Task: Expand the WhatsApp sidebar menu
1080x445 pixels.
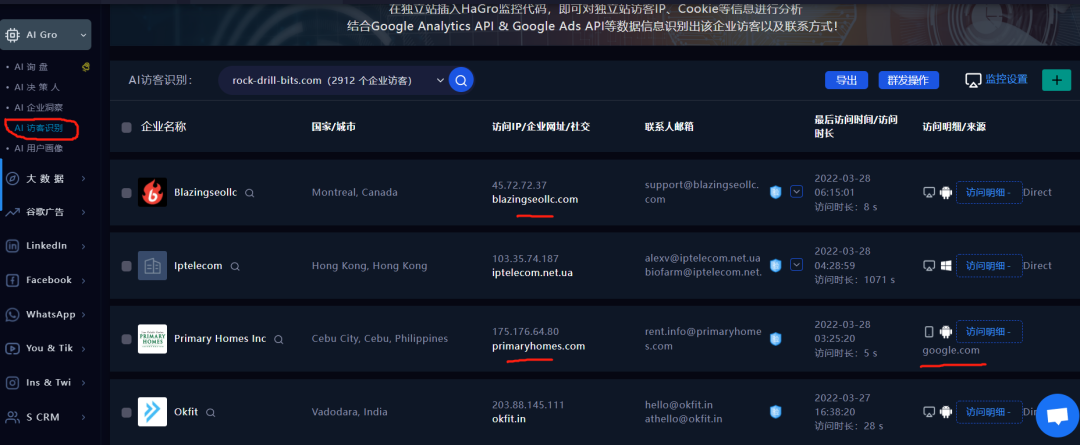Action: coord(83,315)
